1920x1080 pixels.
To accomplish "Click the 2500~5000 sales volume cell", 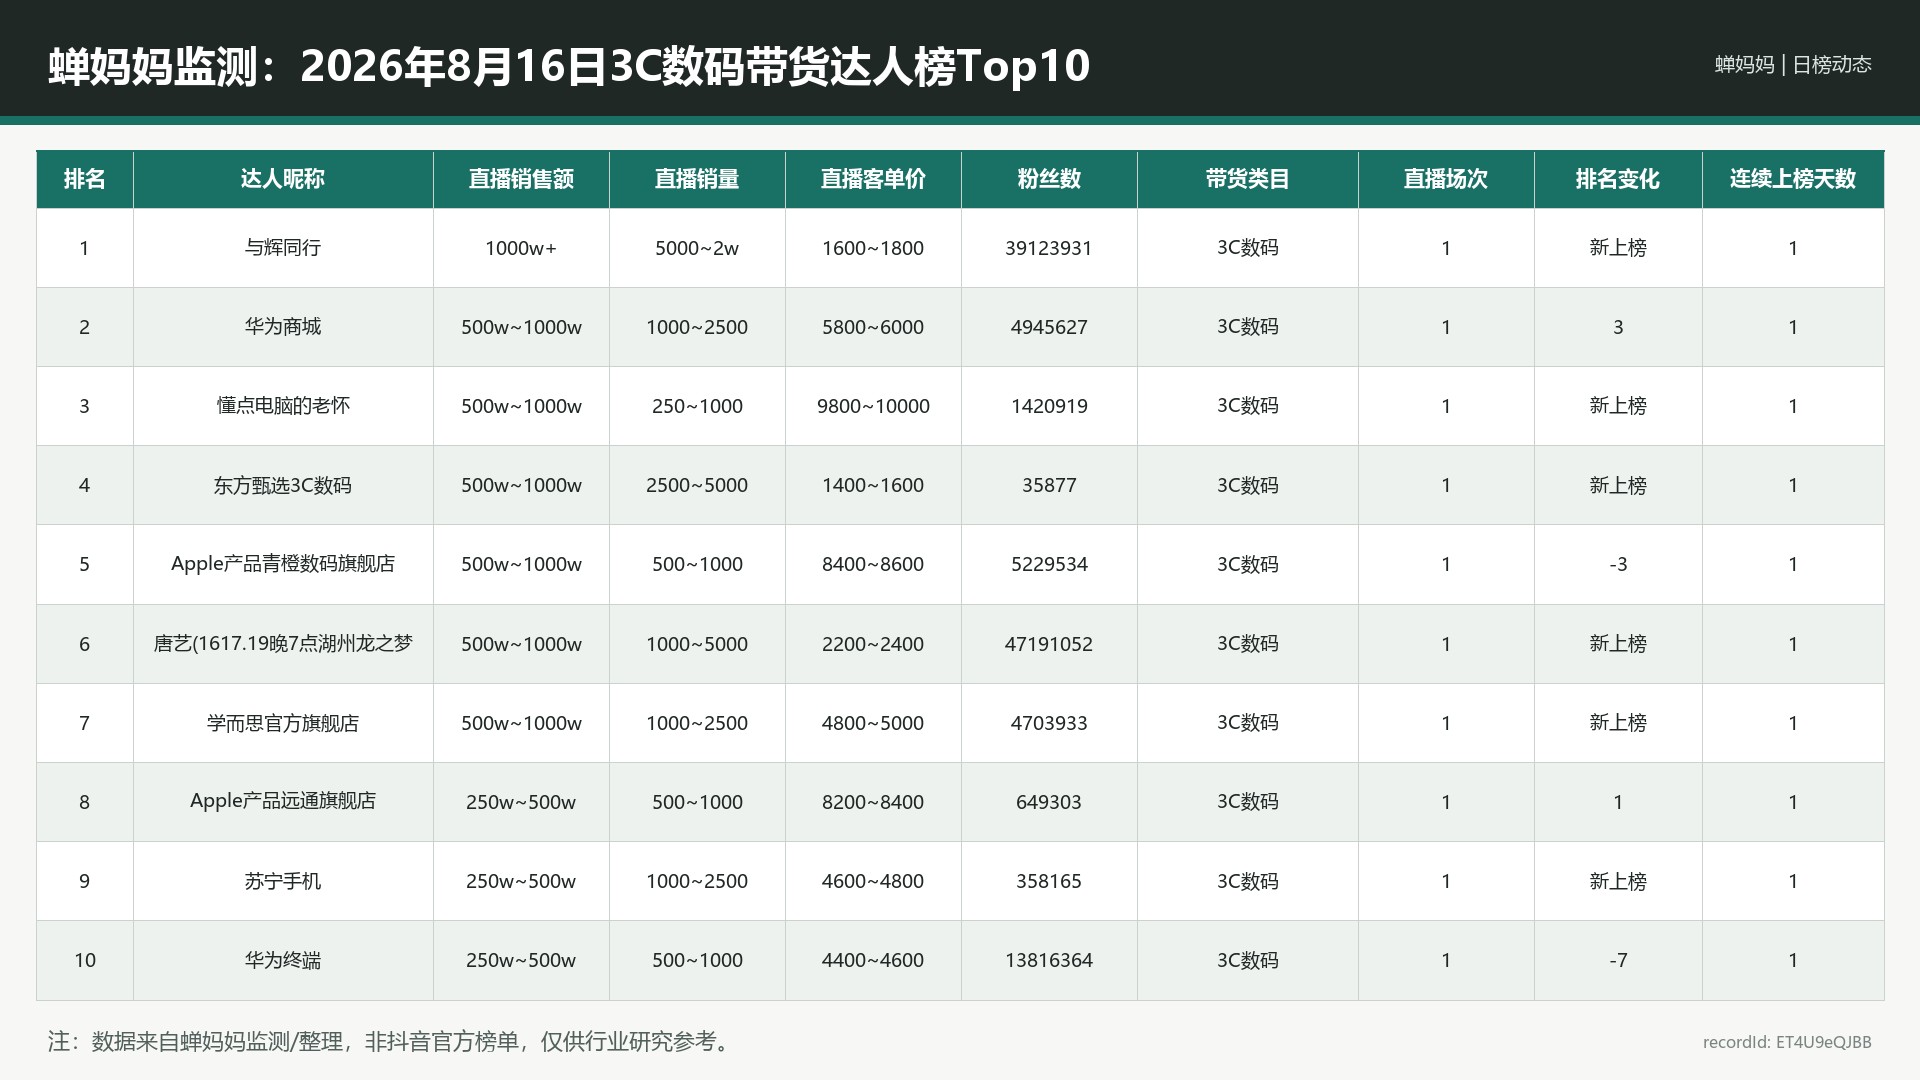I will pyautogui.click(x=697, y=485).
